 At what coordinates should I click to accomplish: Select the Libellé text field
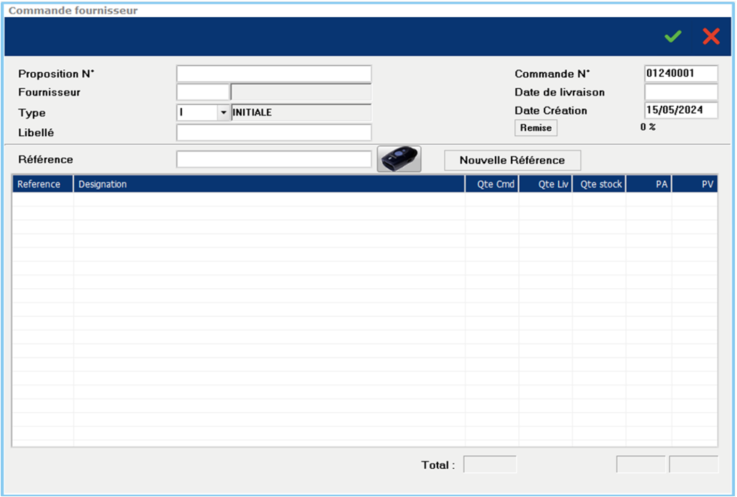273,132
